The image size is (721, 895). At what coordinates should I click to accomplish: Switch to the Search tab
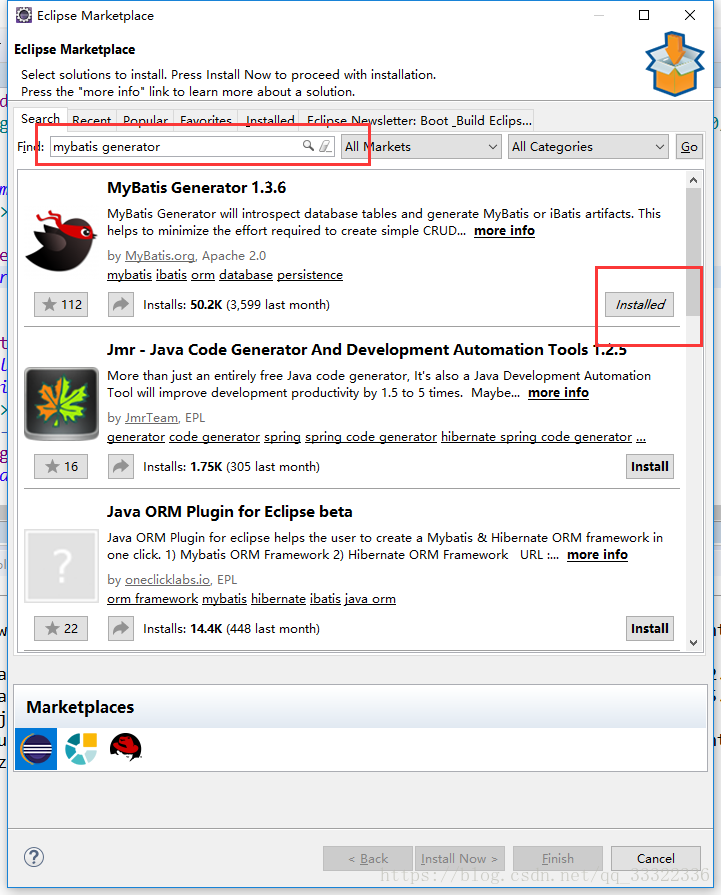pyautogui.click(x=41, y=119)
